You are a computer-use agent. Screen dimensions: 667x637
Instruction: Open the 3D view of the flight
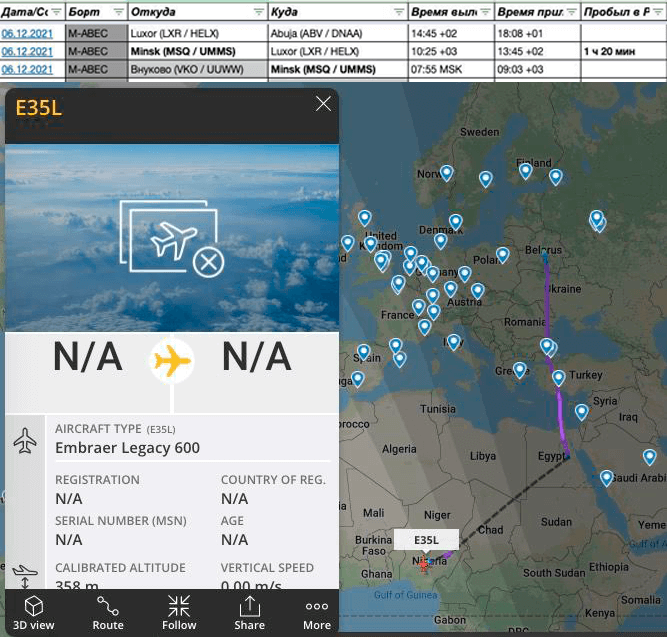34,612
